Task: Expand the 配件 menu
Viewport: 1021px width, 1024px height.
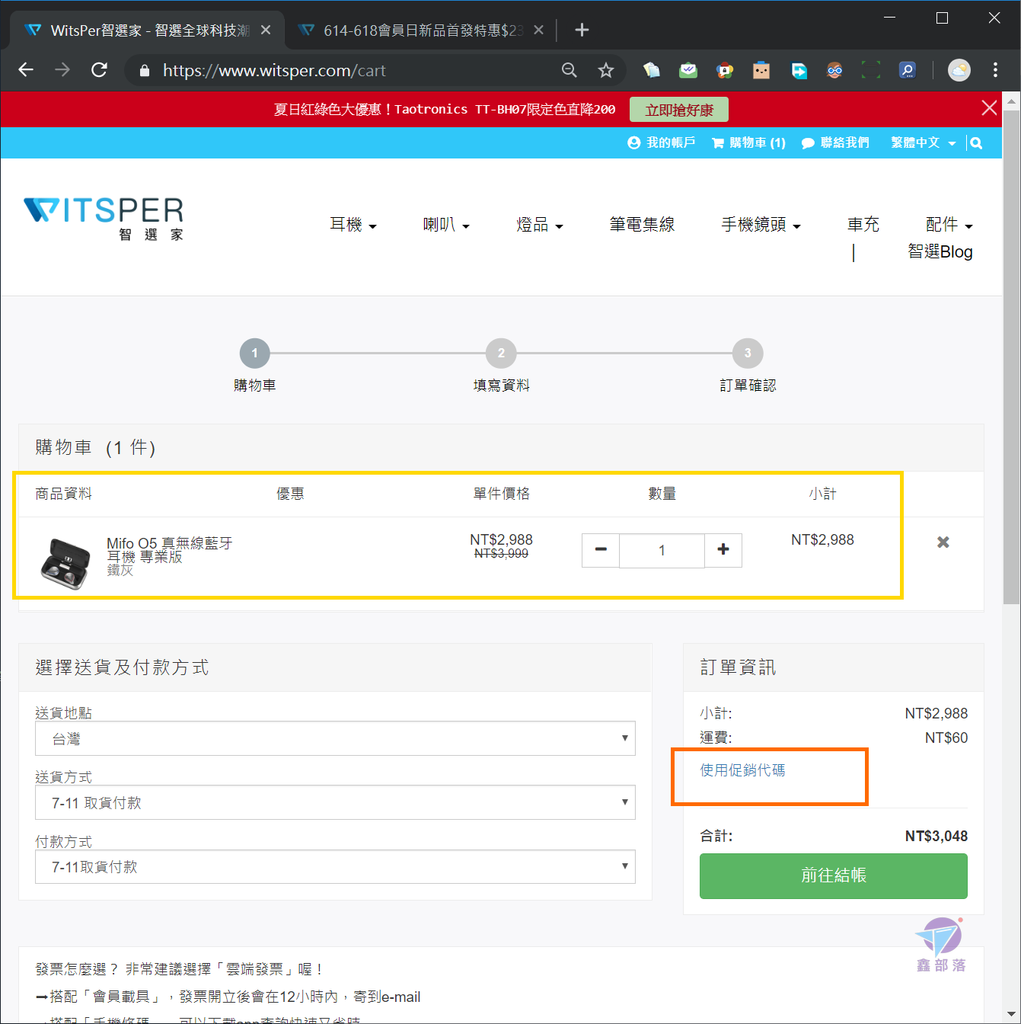Action: click(x=949, y=225)
